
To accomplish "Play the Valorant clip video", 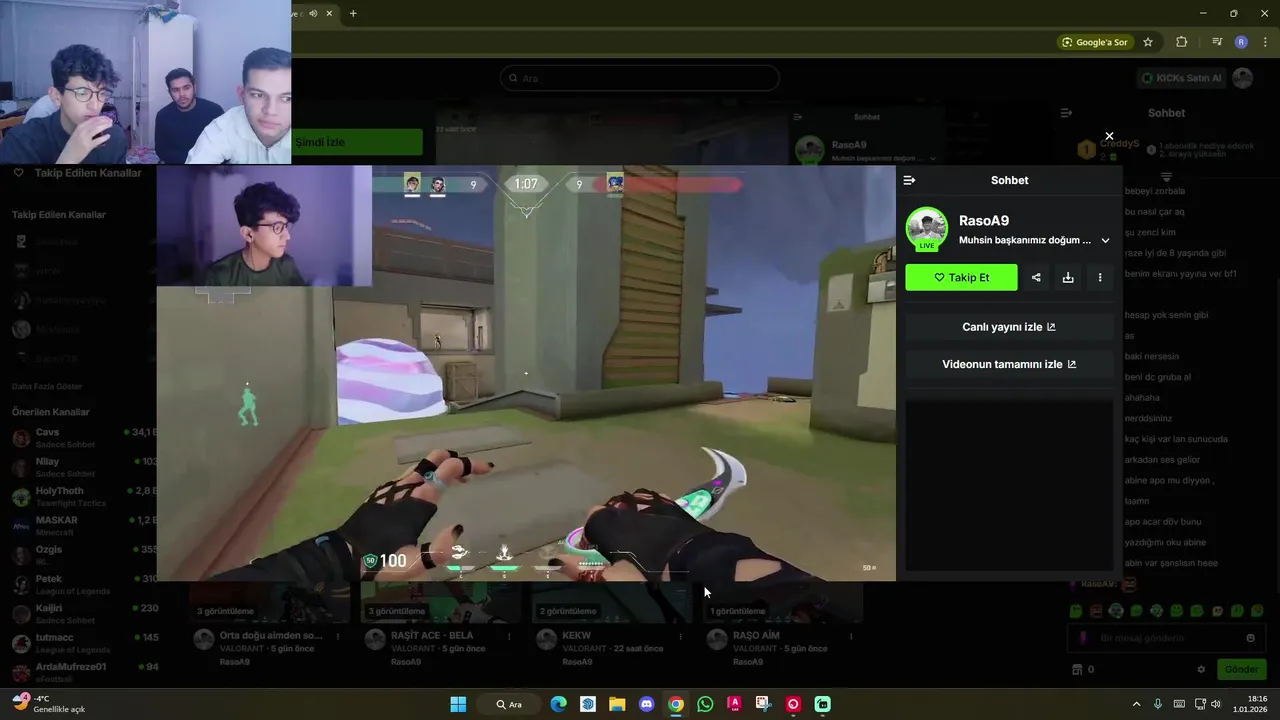I will point(526,373).
